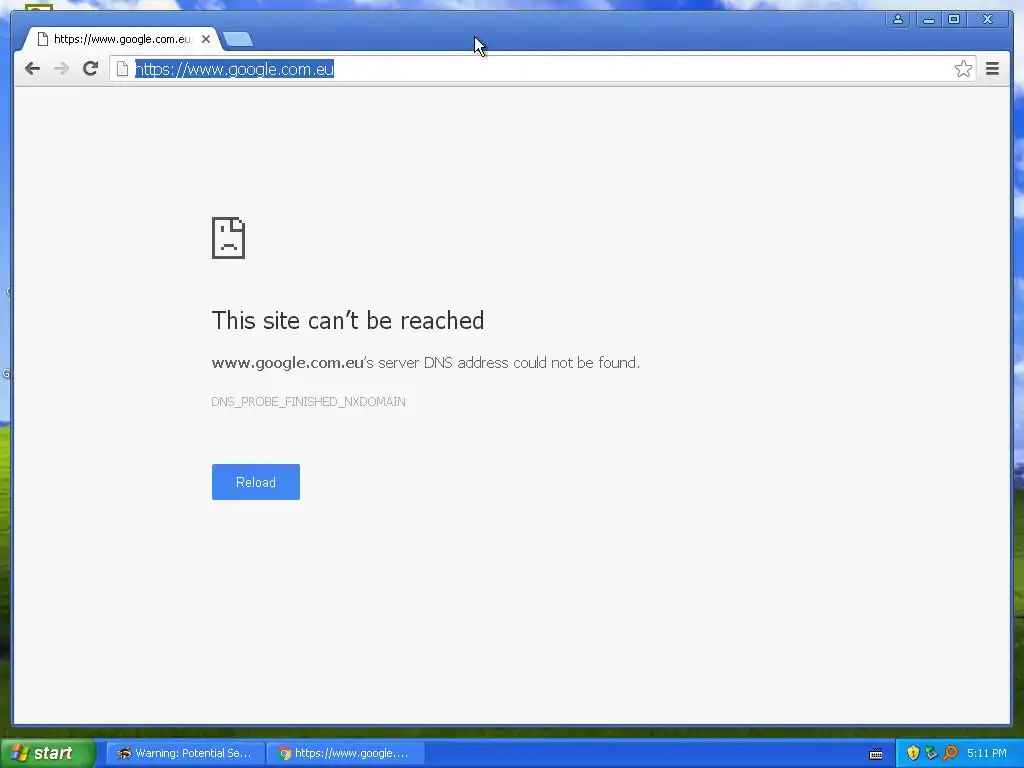The image size is (1024, 768).
Task: Bookmark this page with the star icon
Action: click(963, 69)
